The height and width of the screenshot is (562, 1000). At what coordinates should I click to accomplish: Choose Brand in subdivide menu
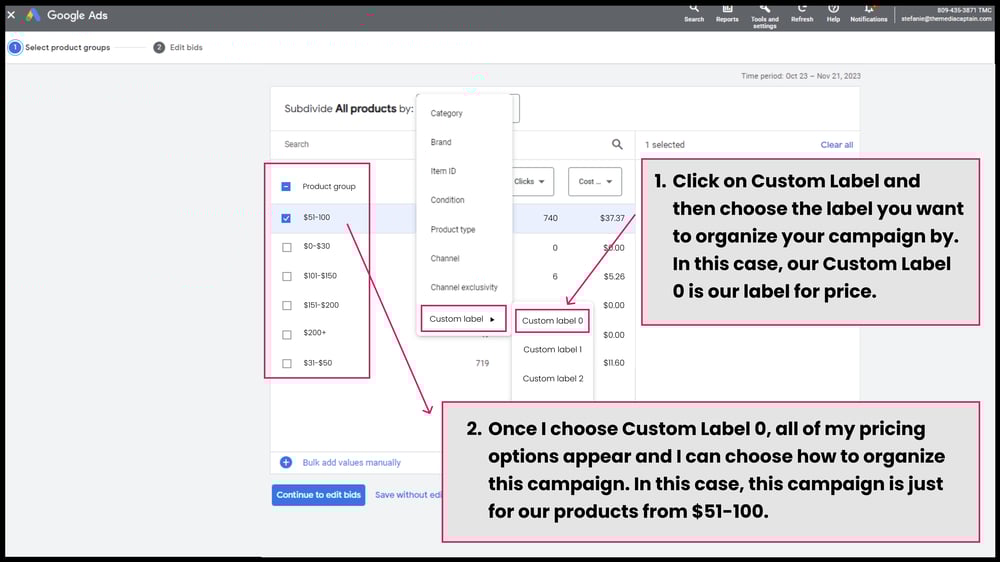[x=441, y=142]
